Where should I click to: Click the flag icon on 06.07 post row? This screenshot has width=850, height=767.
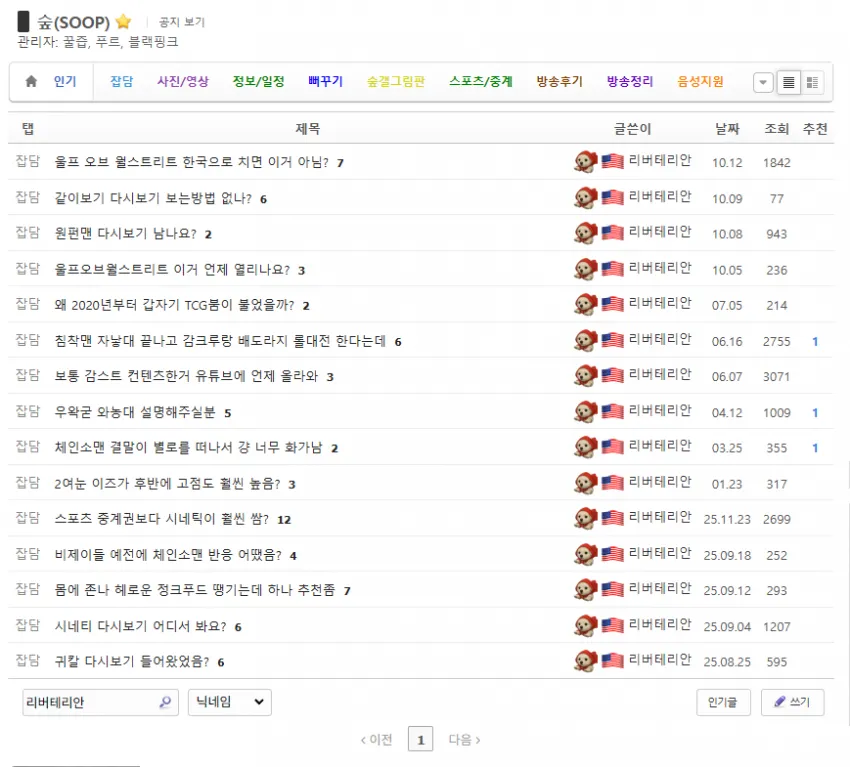(613, 376)
